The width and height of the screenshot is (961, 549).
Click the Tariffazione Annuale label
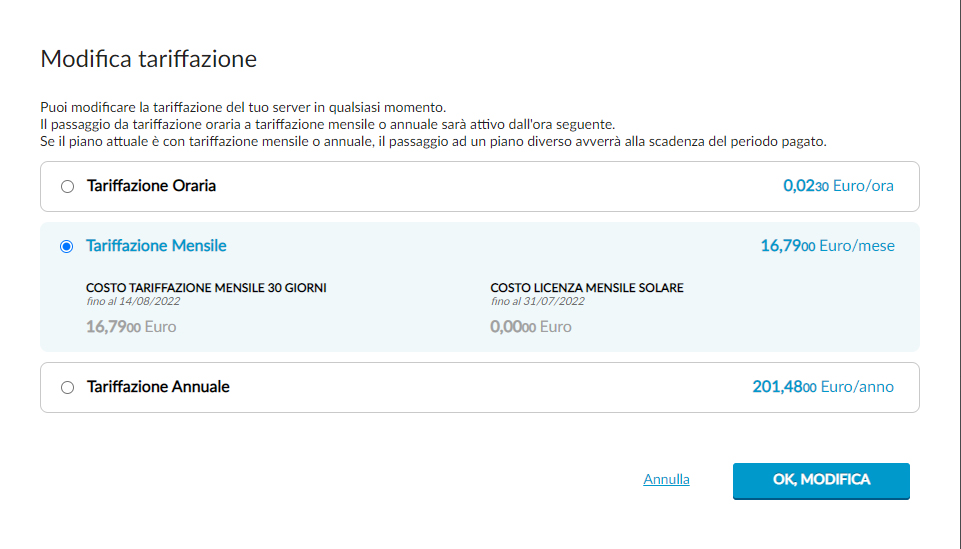tap(158, 387)
